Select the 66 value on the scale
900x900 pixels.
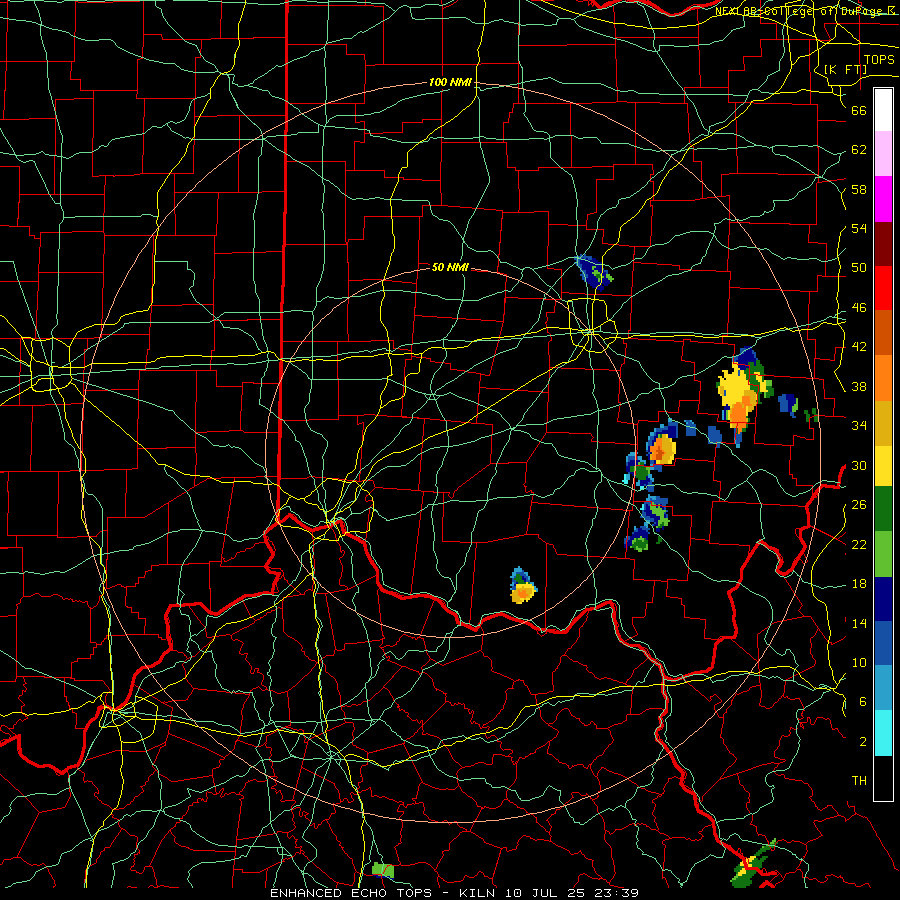859,110
